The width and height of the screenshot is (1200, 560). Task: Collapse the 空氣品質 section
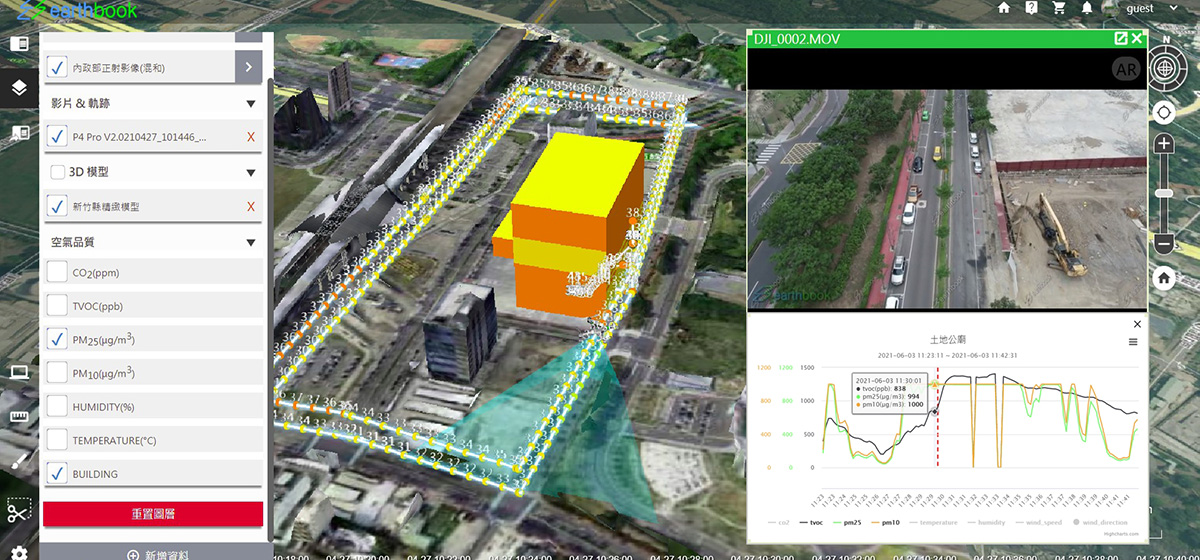(250, 242)
